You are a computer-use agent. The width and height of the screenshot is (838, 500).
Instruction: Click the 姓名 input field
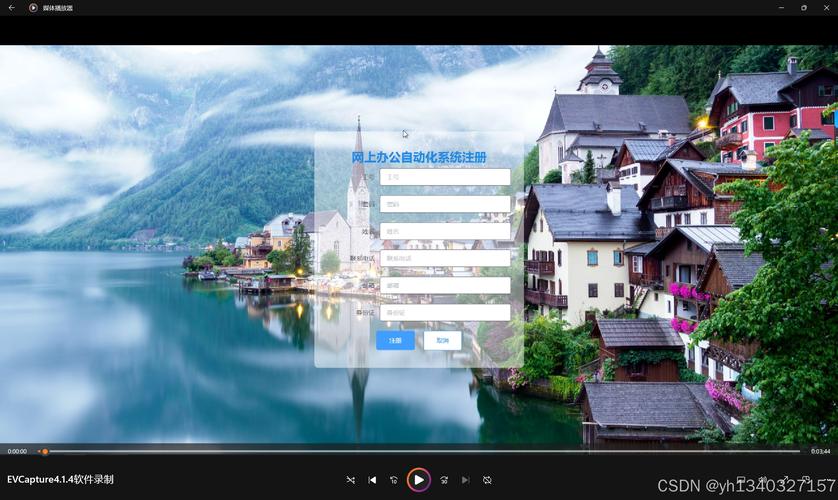[x=445, y=231]
